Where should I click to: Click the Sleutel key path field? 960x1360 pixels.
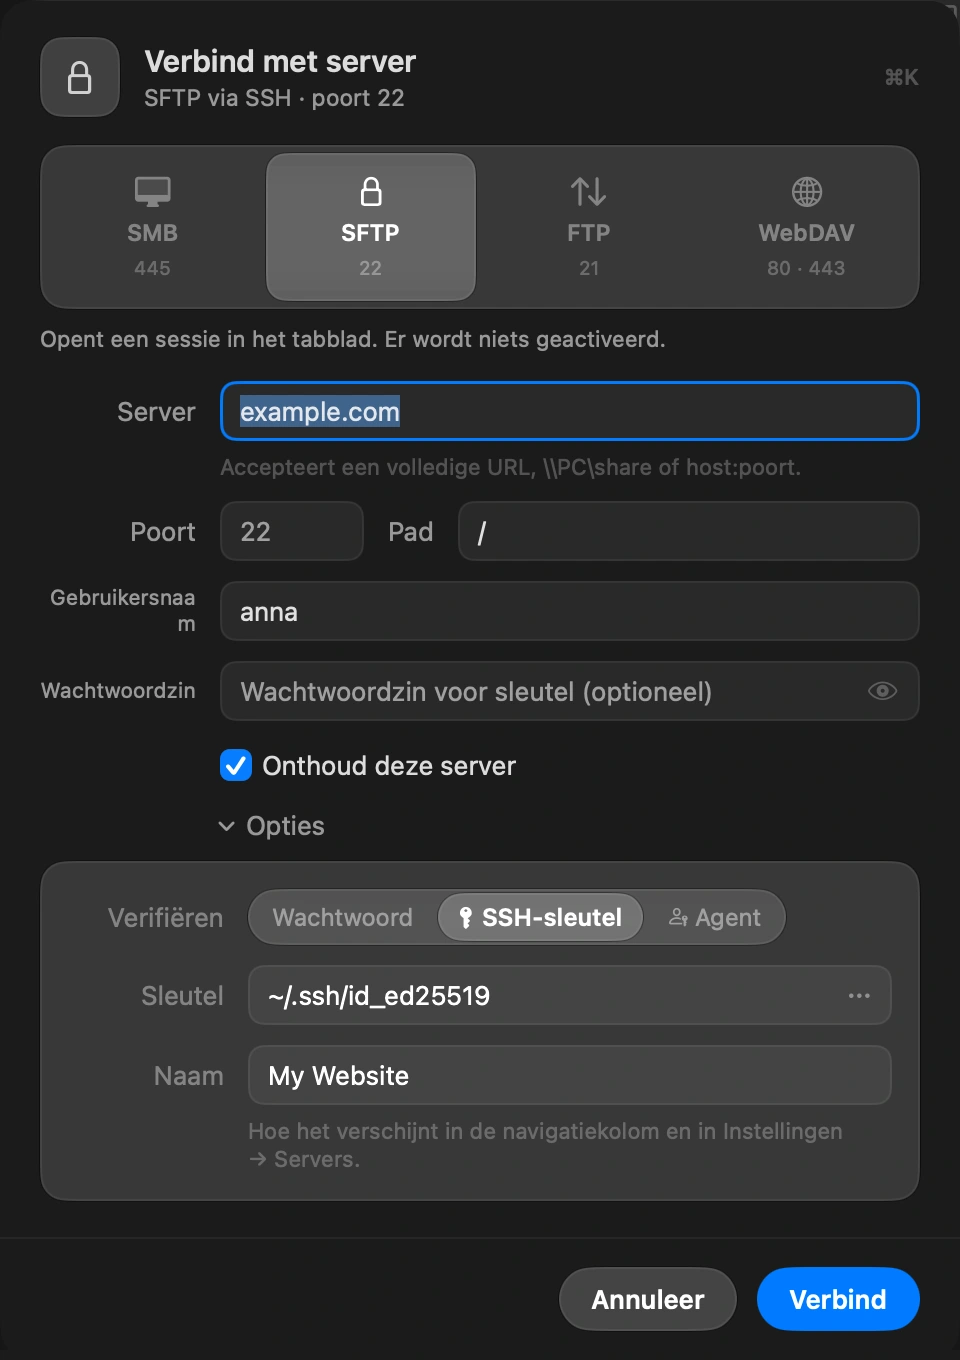click(x=569, y=995)
